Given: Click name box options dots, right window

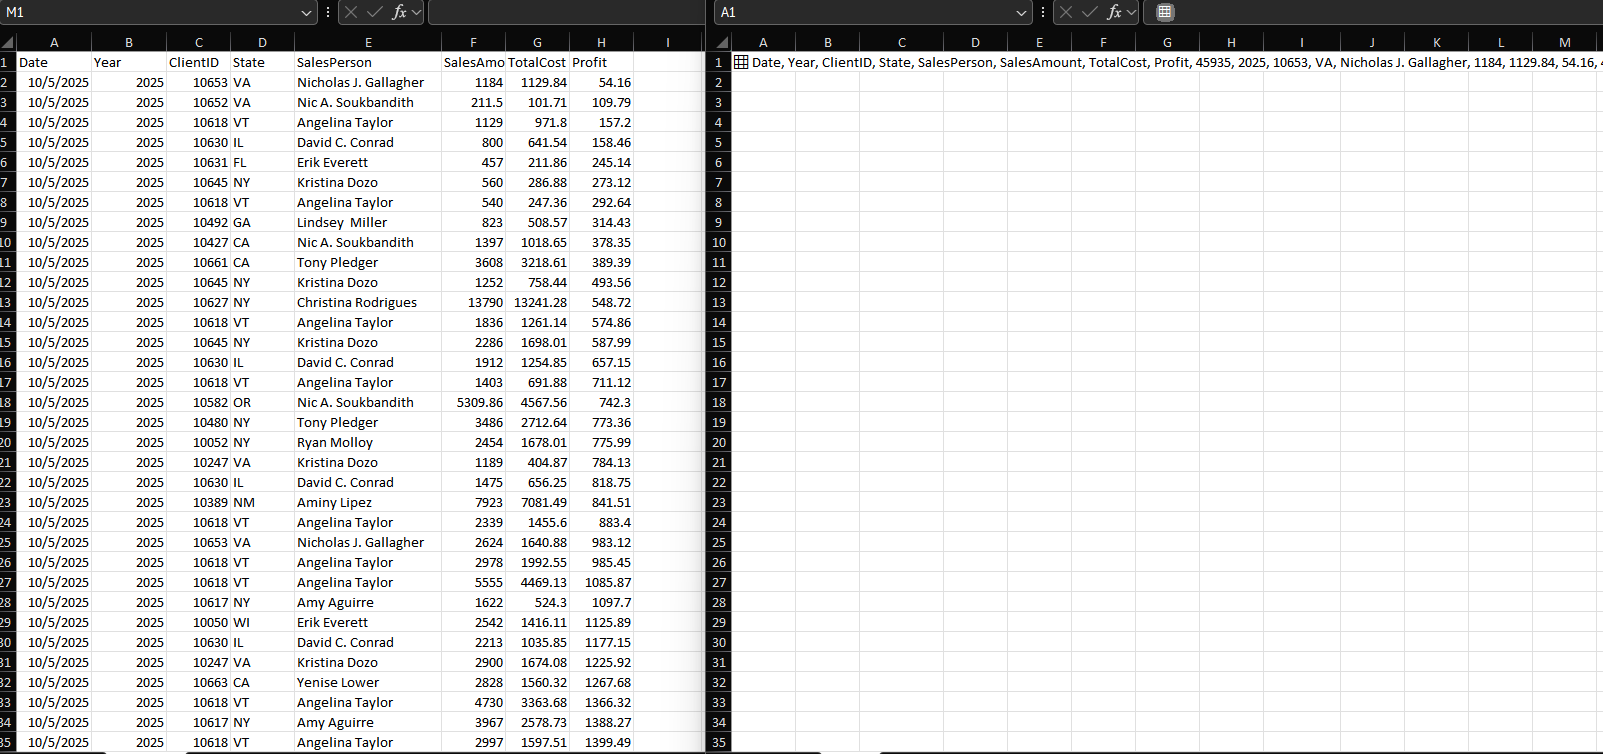Looking at the screenshot, I should coord(1043,12).
